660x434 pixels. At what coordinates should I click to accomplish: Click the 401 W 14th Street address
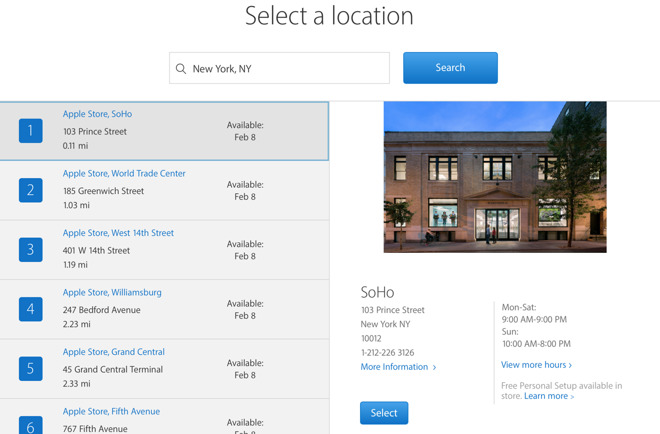pyautogui.click(x=96, y=250)
